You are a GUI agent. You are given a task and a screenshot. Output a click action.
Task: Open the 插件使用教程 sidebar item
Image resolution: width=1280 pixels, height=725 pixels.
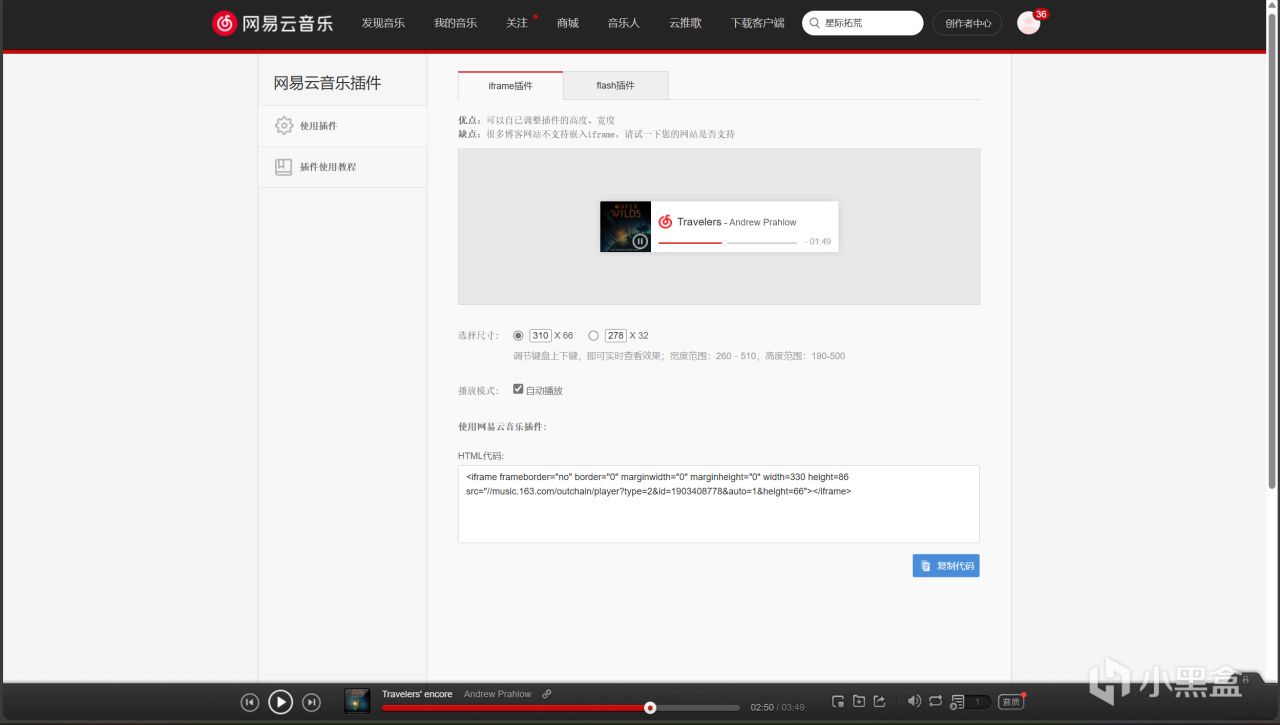pos(342,167)
